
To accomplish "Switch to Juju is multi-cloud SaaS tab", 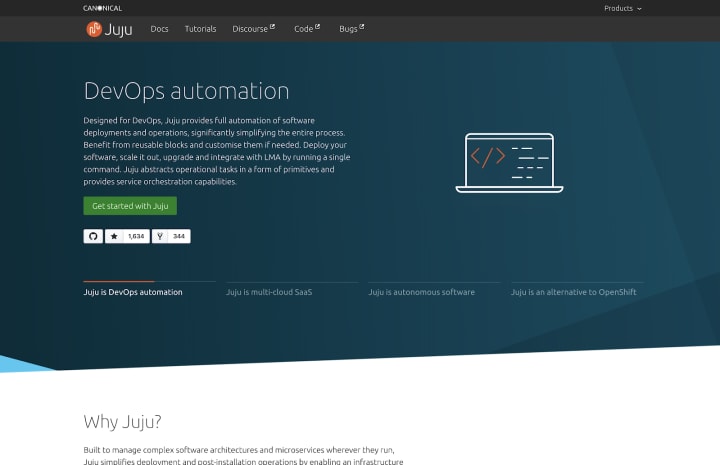I will click(x=269, y=292).
